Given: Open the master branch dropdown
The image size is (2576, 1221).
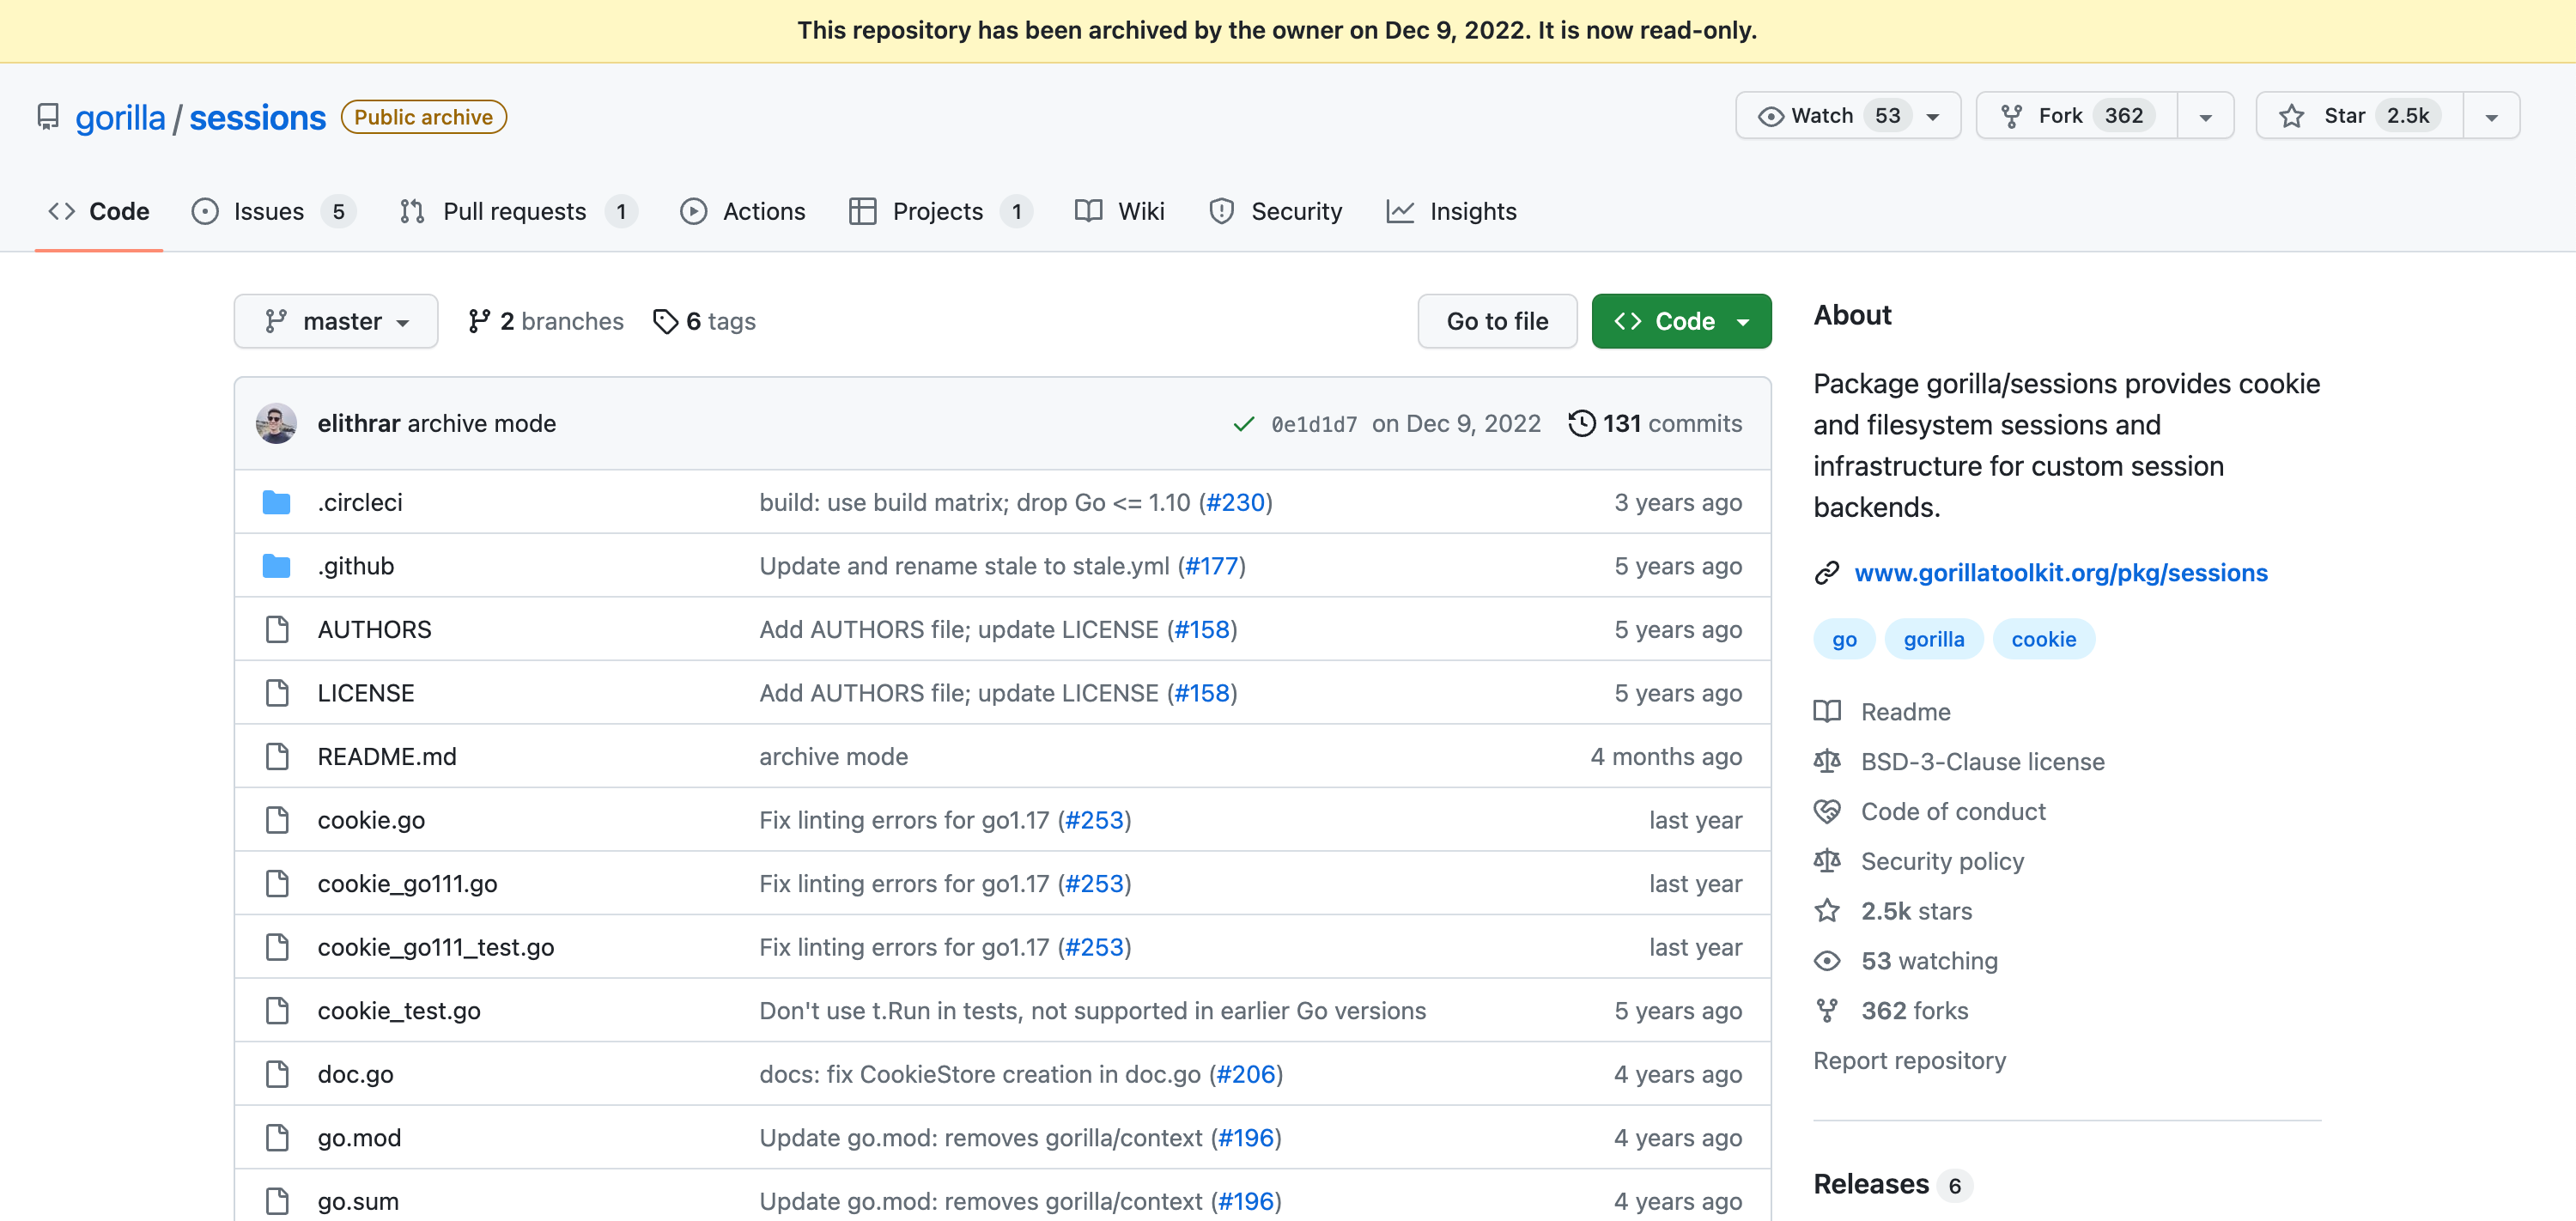Looking at the screenshot, I should [336, 321].
